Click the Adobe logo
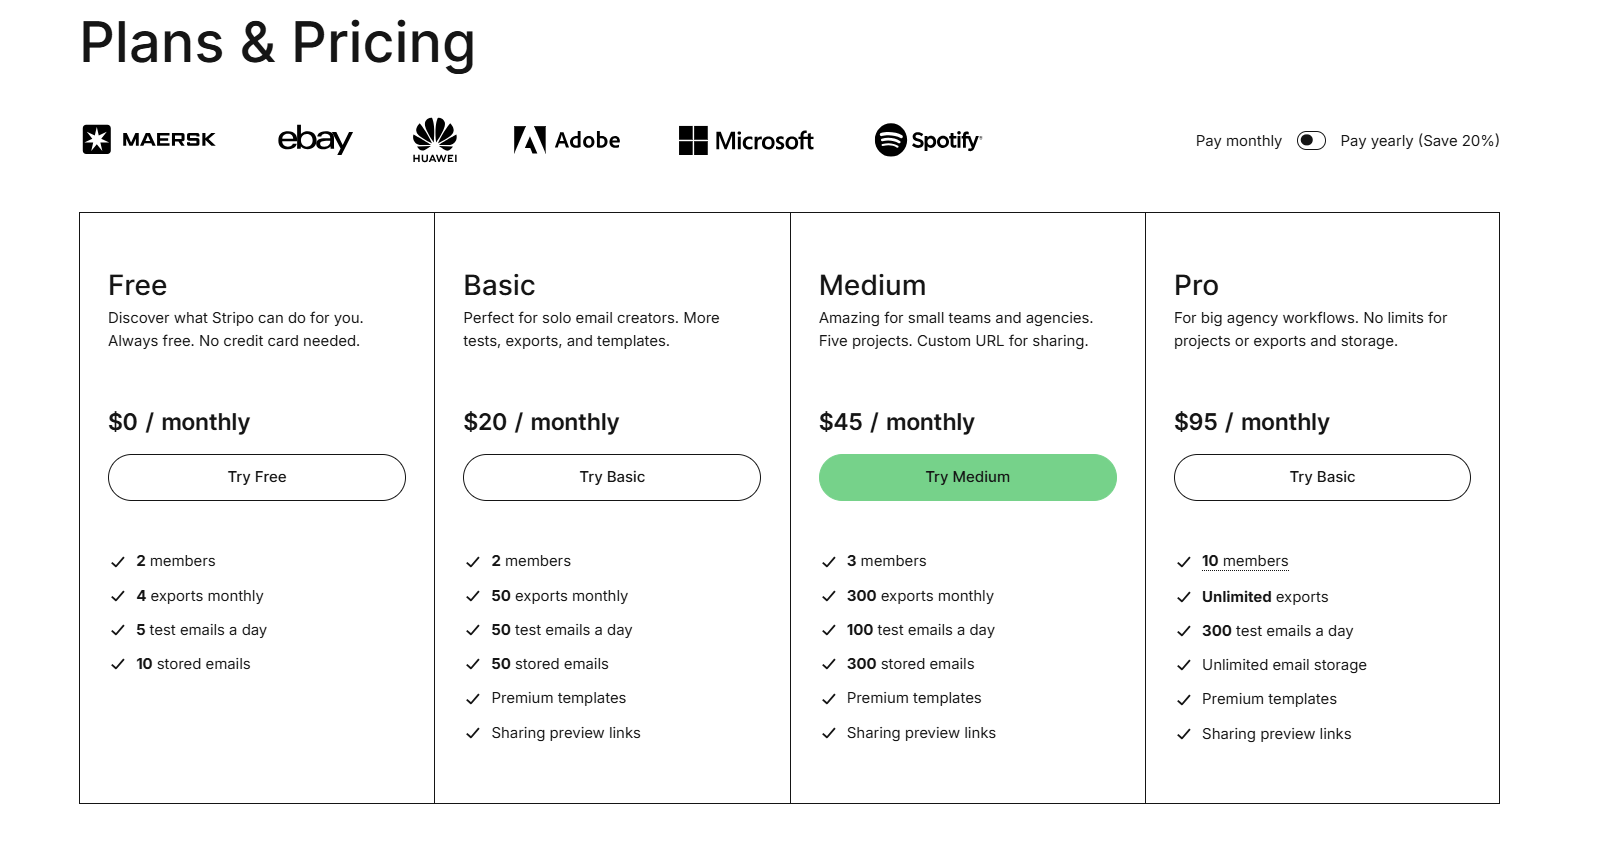Image resolution: width=1600 pixels, height=846 pixels. pos(565,139)
